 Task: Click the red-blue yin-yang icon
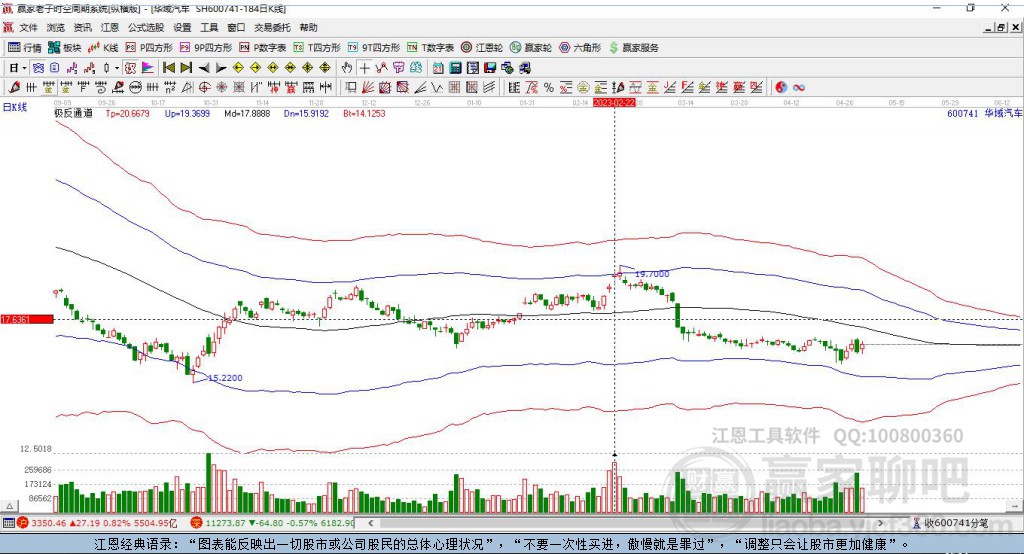click(781, 88)
